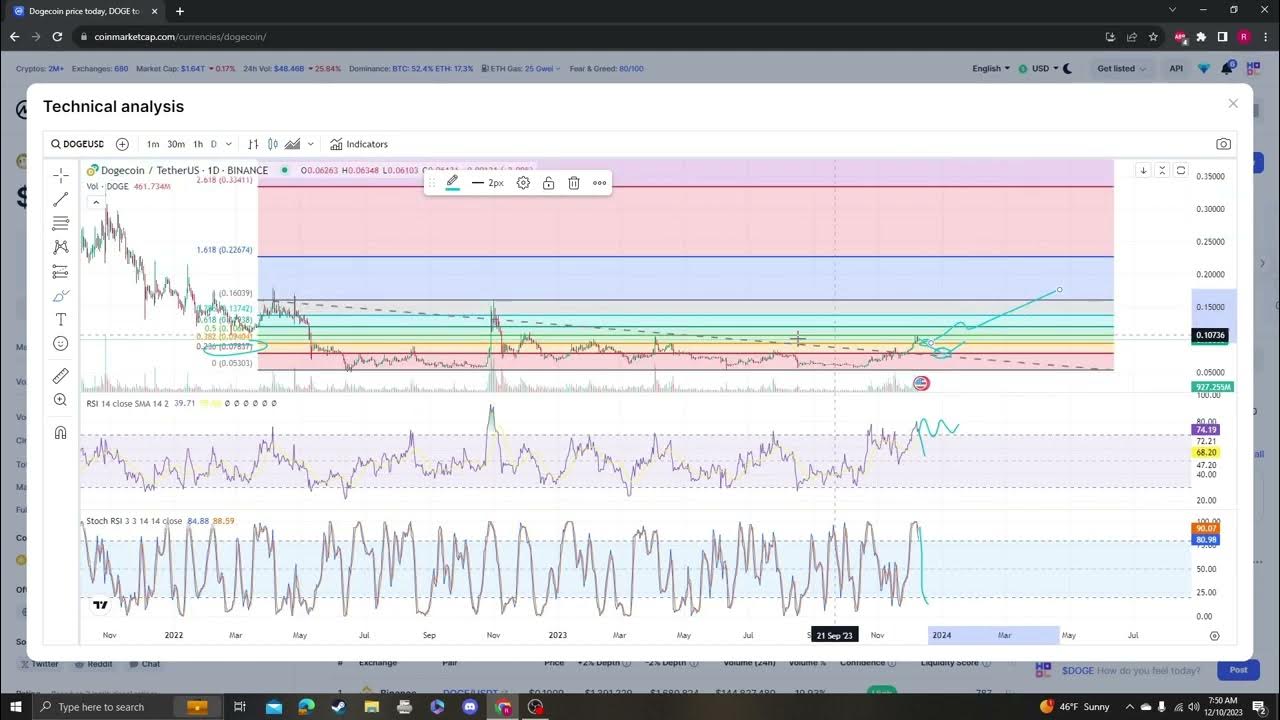The height and width of the screenshot is (720, 1280).
Task: Toggle dark mode moon icon
Action: pyautogui.click(x=1067, y=69)
